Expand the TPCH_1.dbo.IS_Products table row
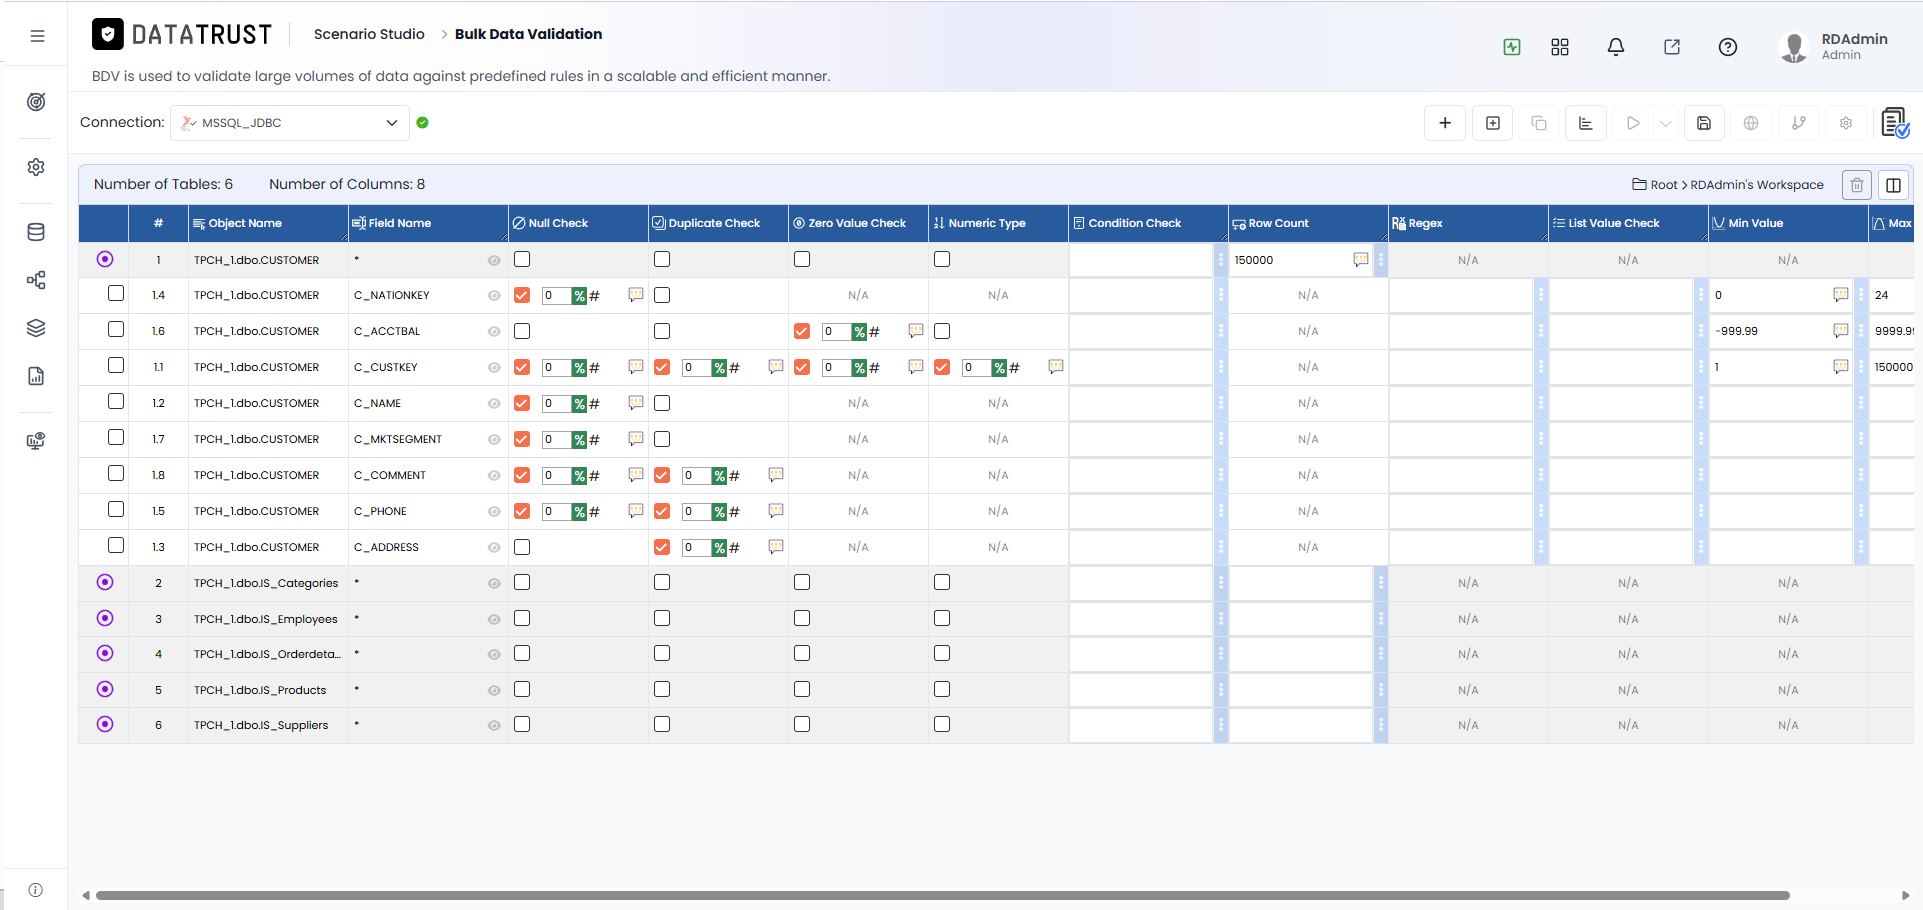Viewport: 1923px width, 910px height. pyautogui.click(x=105, y=689)
